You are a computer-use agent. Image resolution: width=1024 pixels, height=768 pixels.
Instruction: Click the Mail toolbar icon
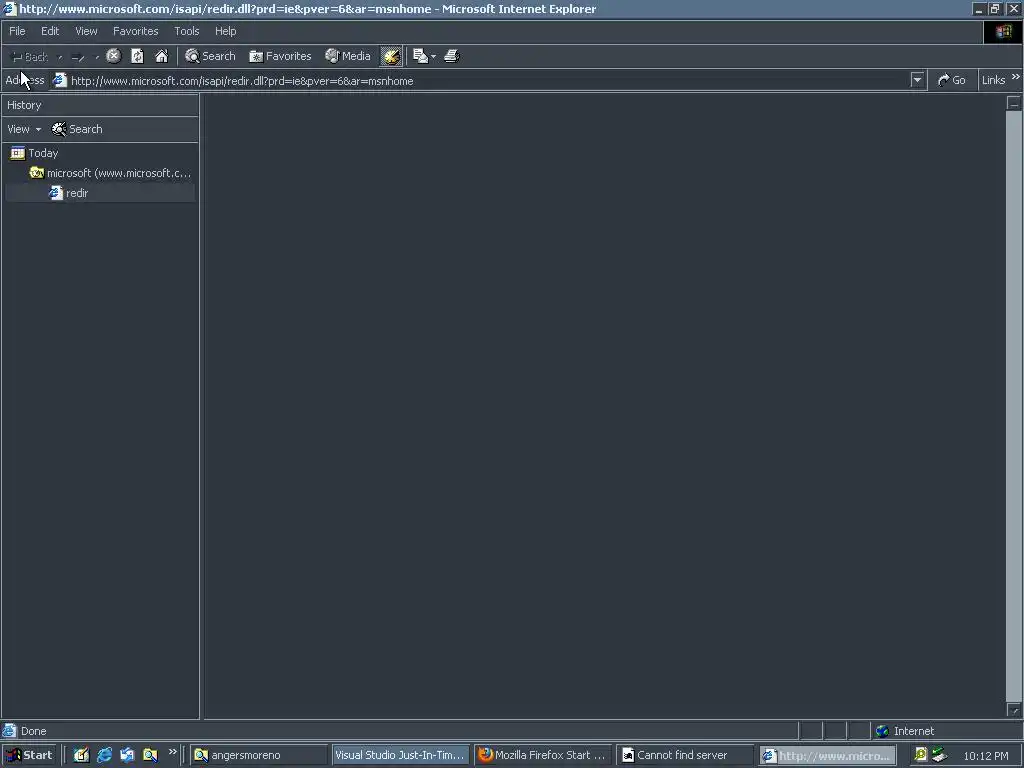click(420, 56)
